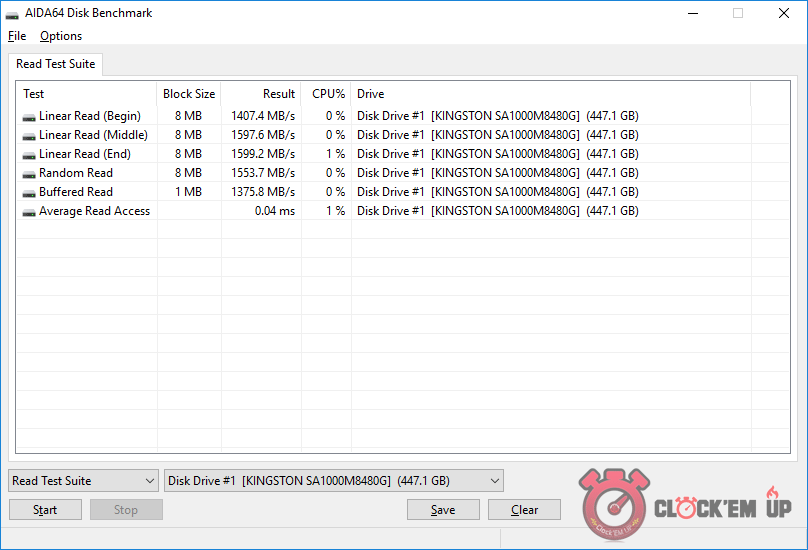Click the Average Read Access drive icon
The image size is (808, 550).
pos(29,211)
